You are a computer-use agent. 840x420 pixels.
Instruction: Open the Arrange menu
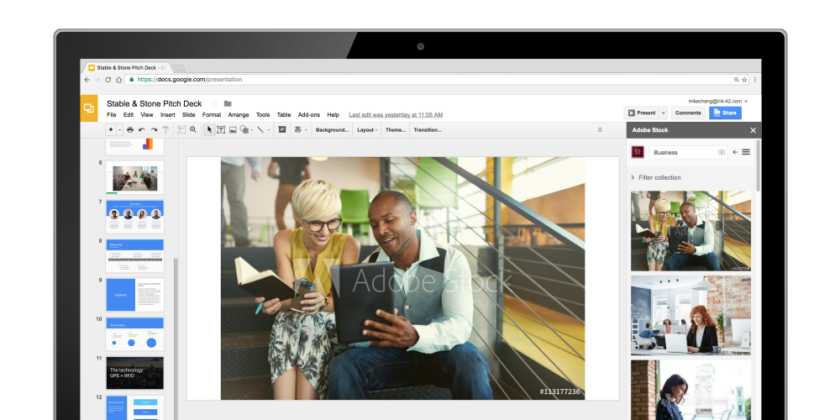(238, 115)
